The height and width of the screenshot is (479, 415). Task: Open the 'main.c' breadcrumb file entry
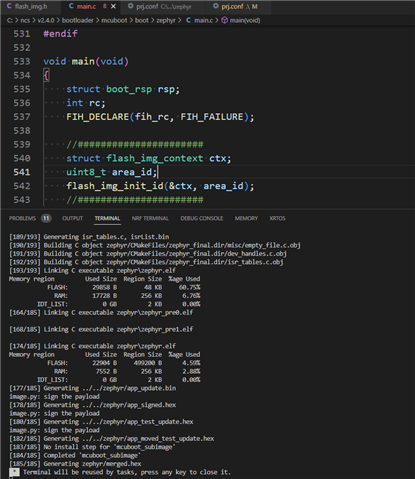[203, 20]
